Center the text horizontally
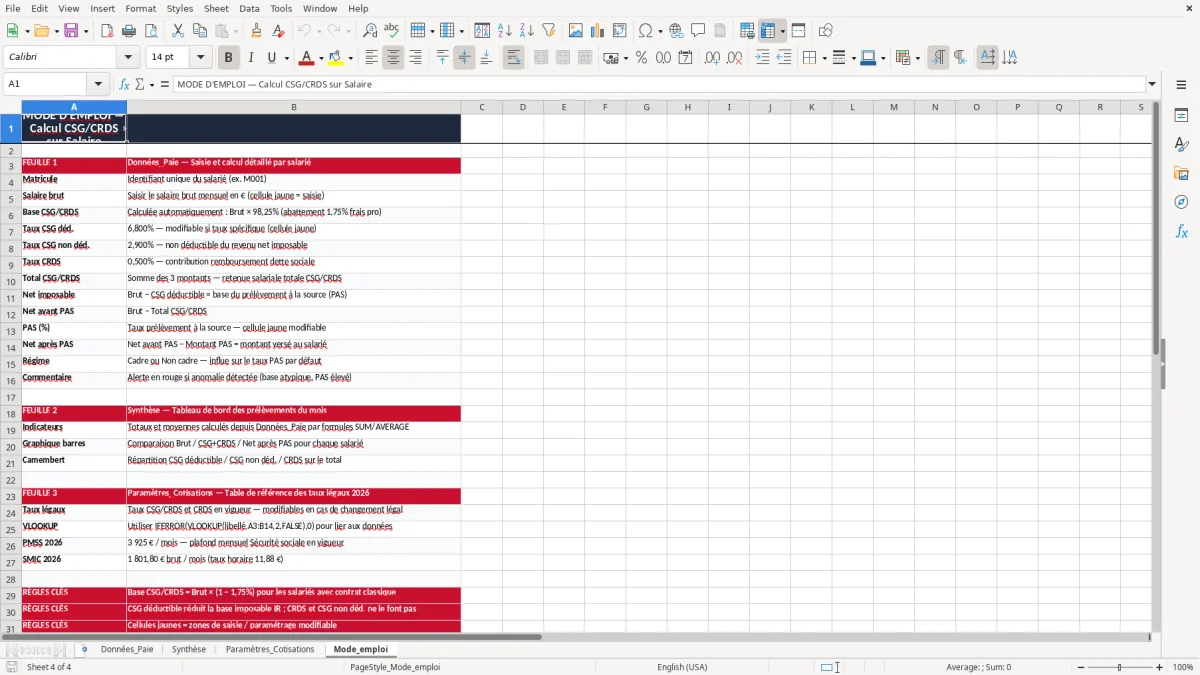This screenshot has height=675, width=1200. tap(394, 58)
